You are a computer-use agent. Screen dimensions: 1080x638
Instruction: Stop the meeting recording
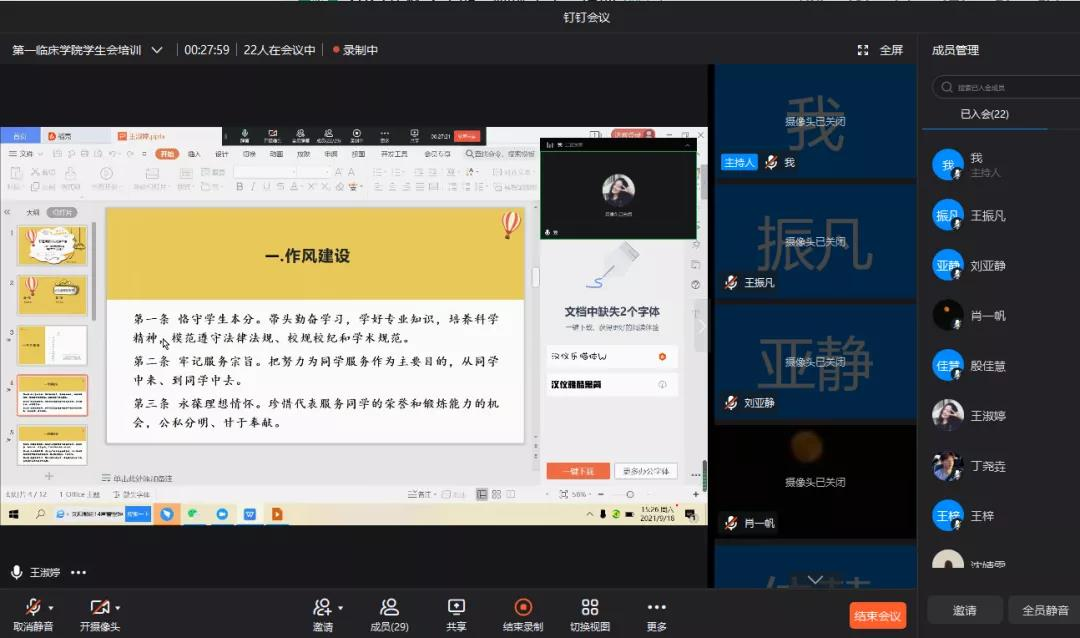523,608
